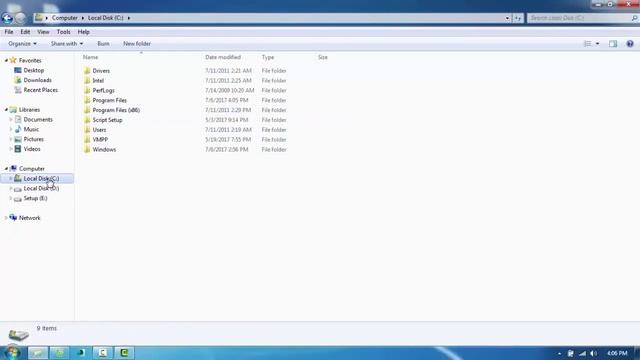
Task: Open the second green taskbar app
Action: pos(60,353)
